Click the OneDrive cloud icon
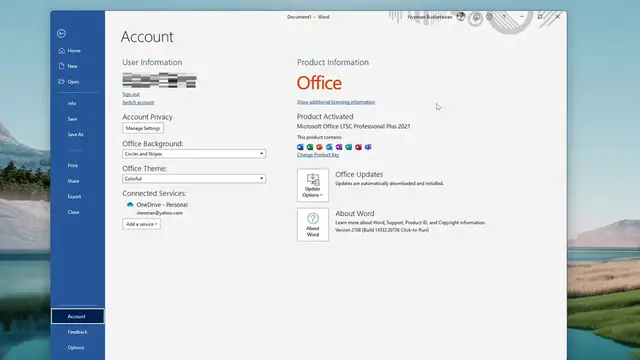Viewport: 640px width, 360px height. coord(130,204)
